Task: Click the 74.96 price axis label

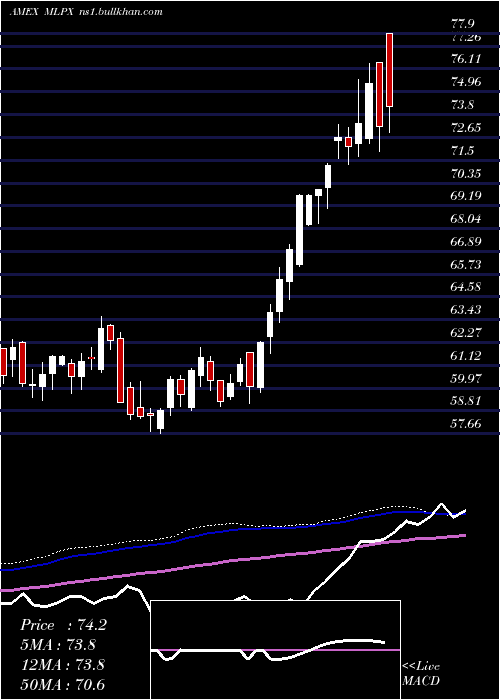Action: coord(466,82)
